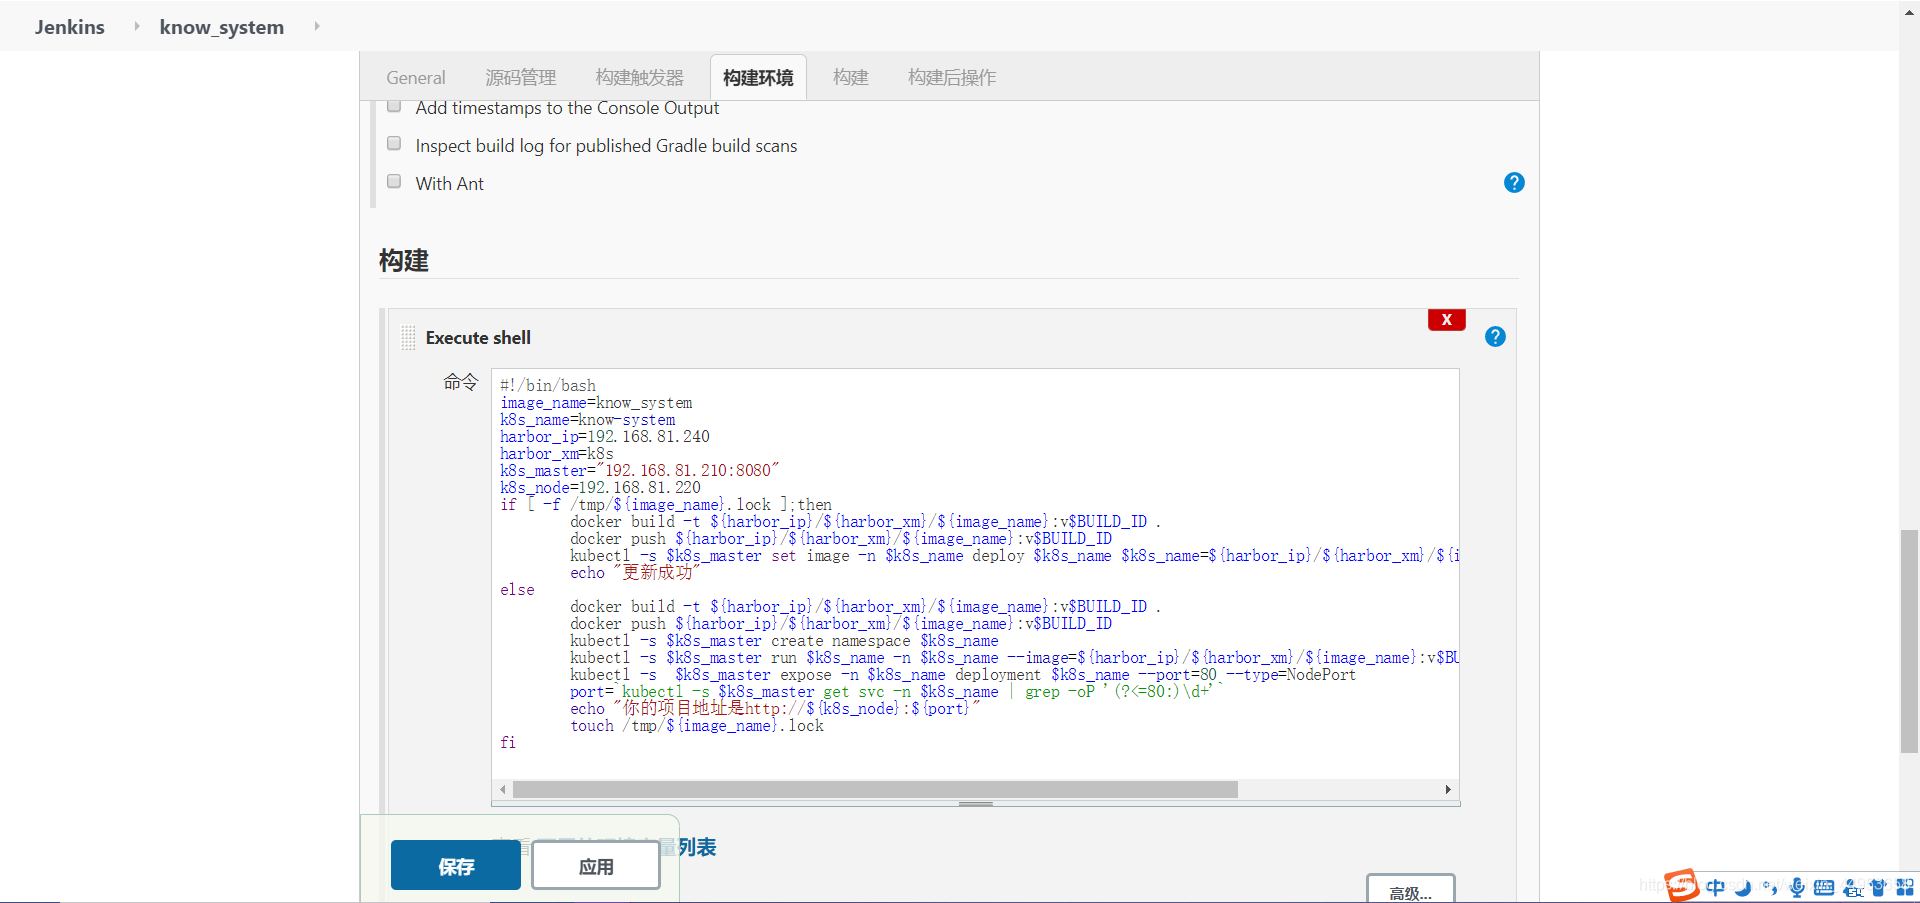Viewport: 1920px width, 903px height.
Task: Click the textarea resize grip handle
Action: (976, 803)
